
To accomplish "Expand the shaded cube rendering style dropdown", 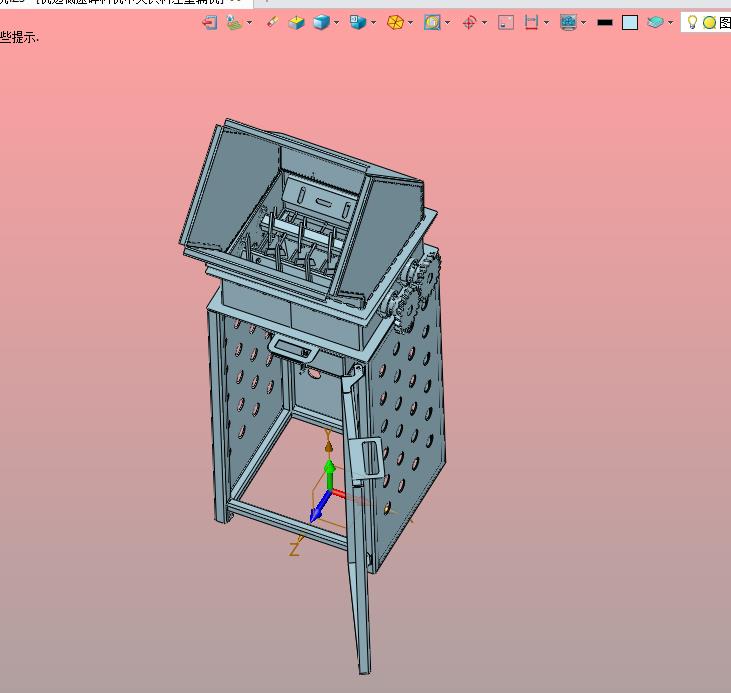I will [336, 22].
